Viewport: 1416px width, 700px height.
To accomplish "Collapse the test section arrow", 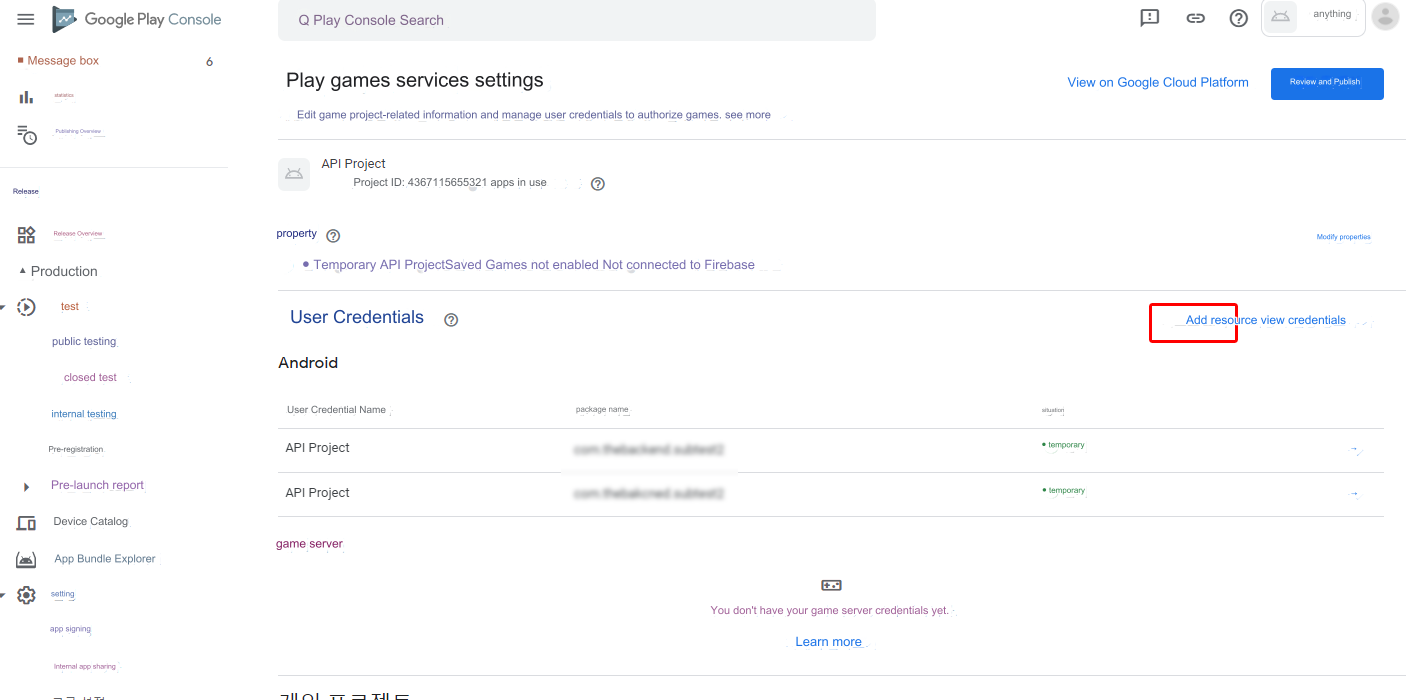I will pos(3,307).
